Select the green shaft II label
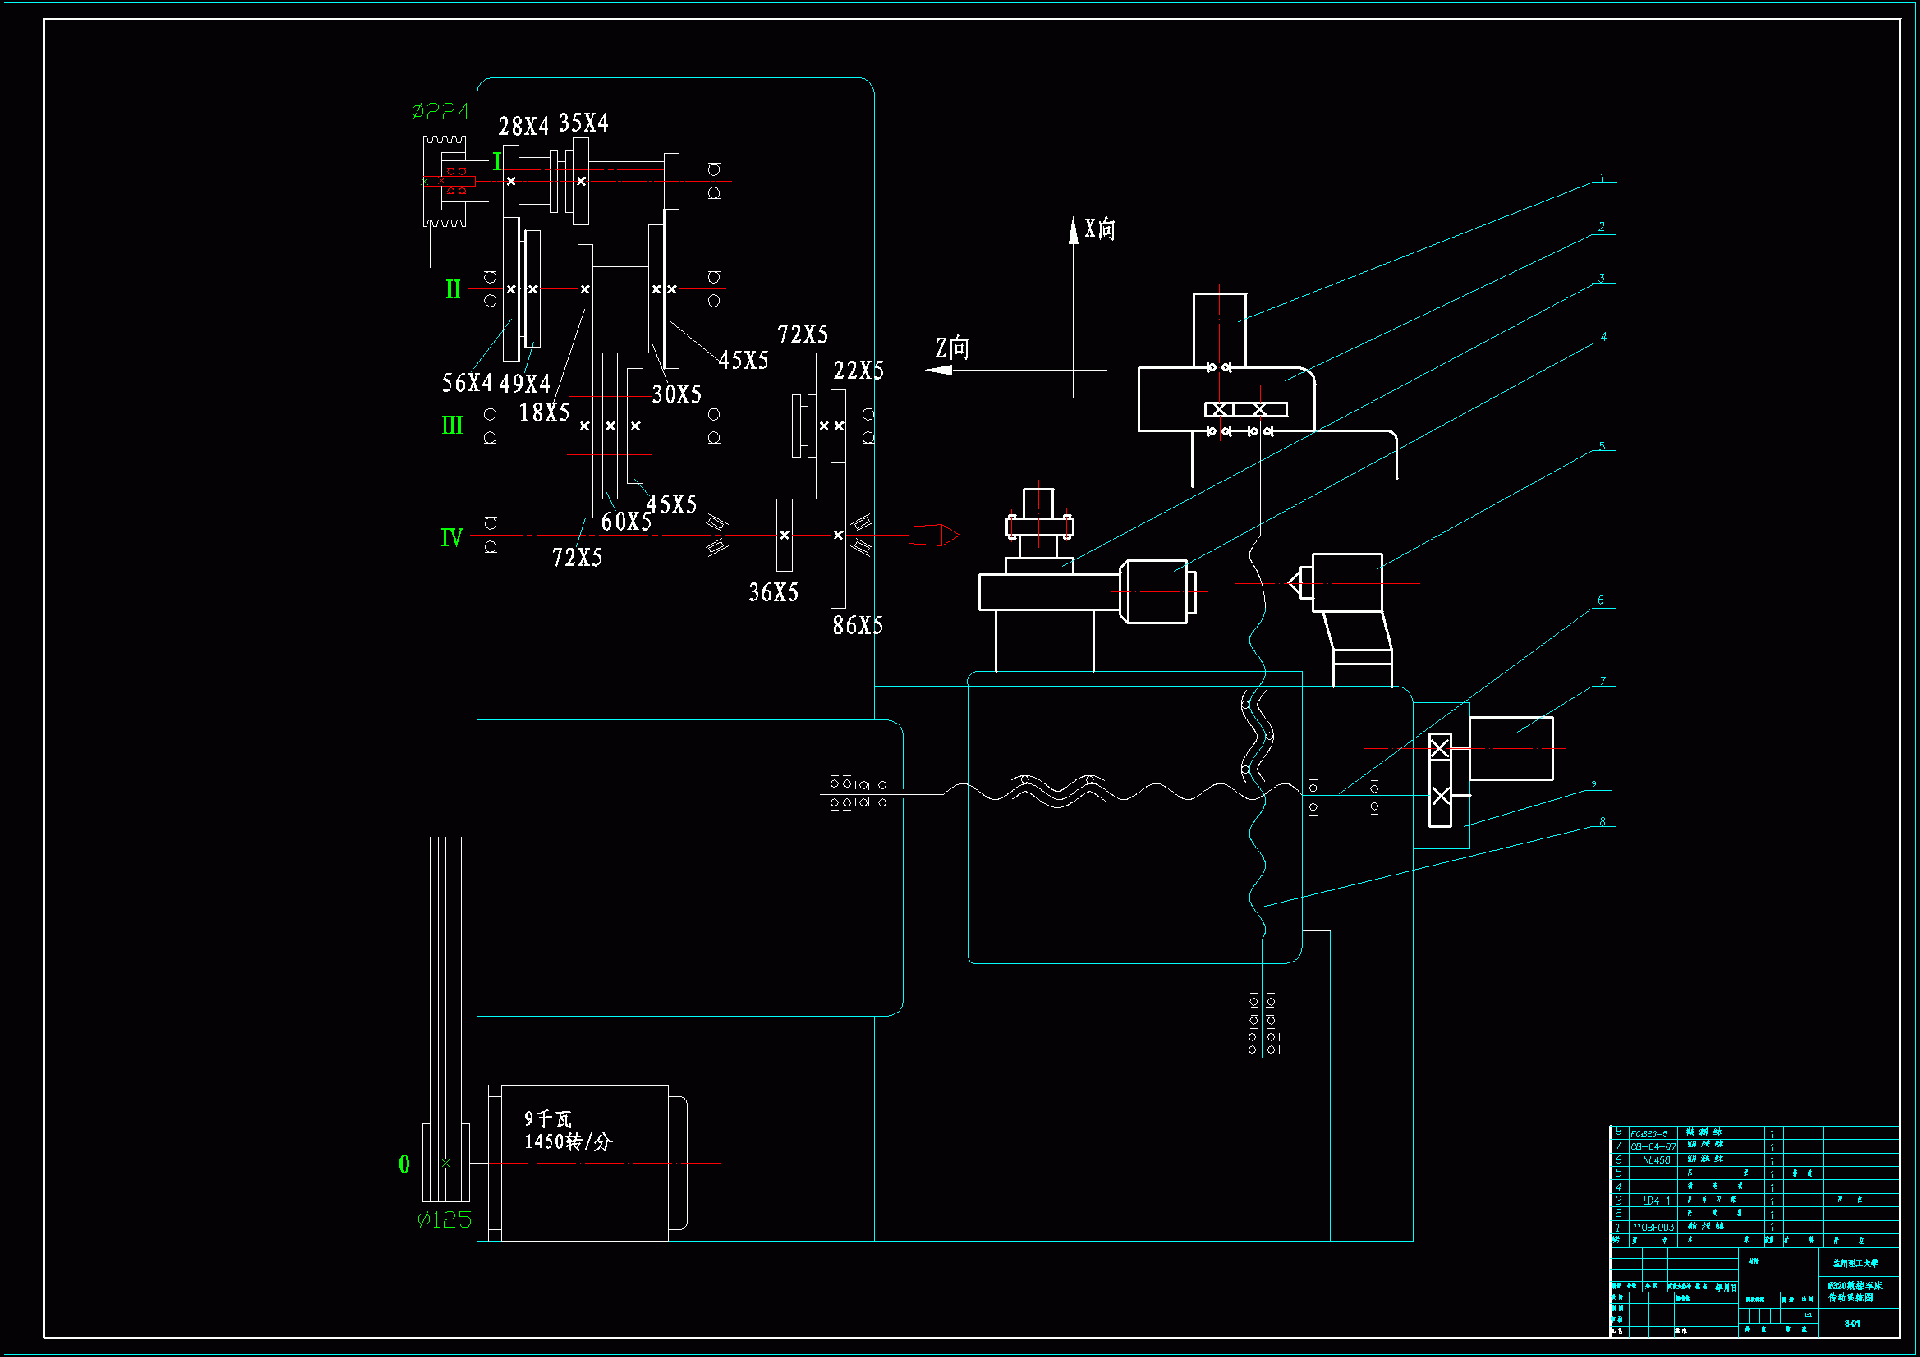This screenshot has width=1920, height=1357. point(453,290)
